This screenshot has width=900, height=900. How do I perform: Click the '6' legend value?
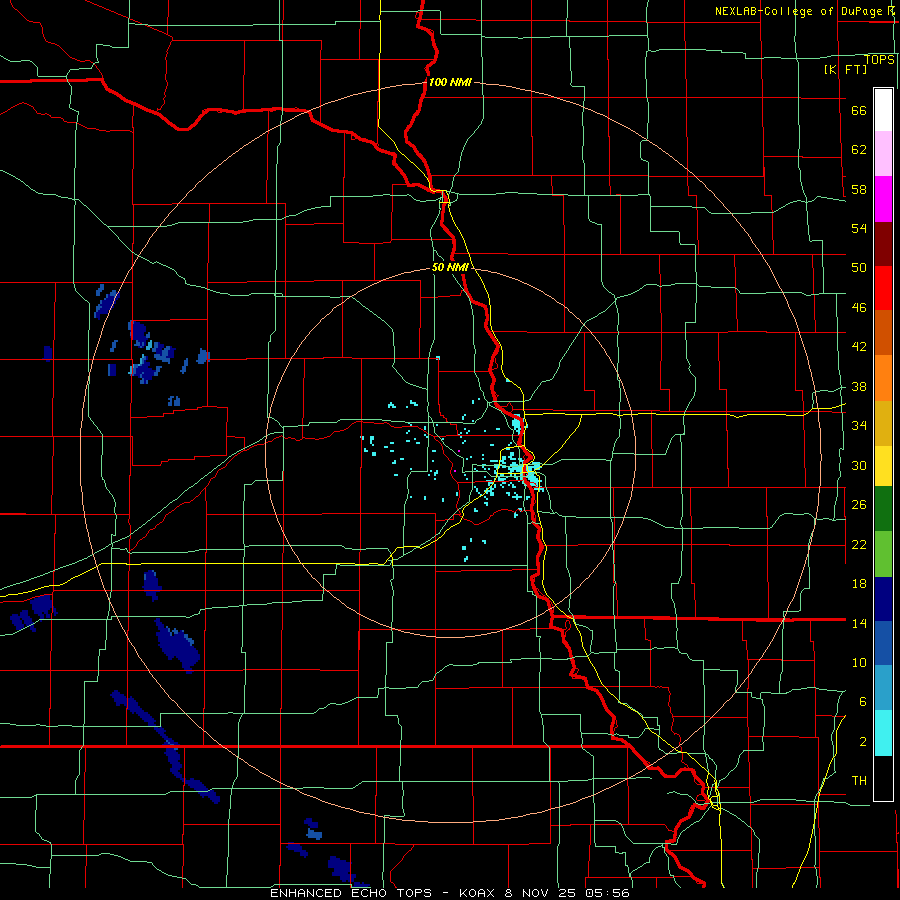[x=862, y=701]
